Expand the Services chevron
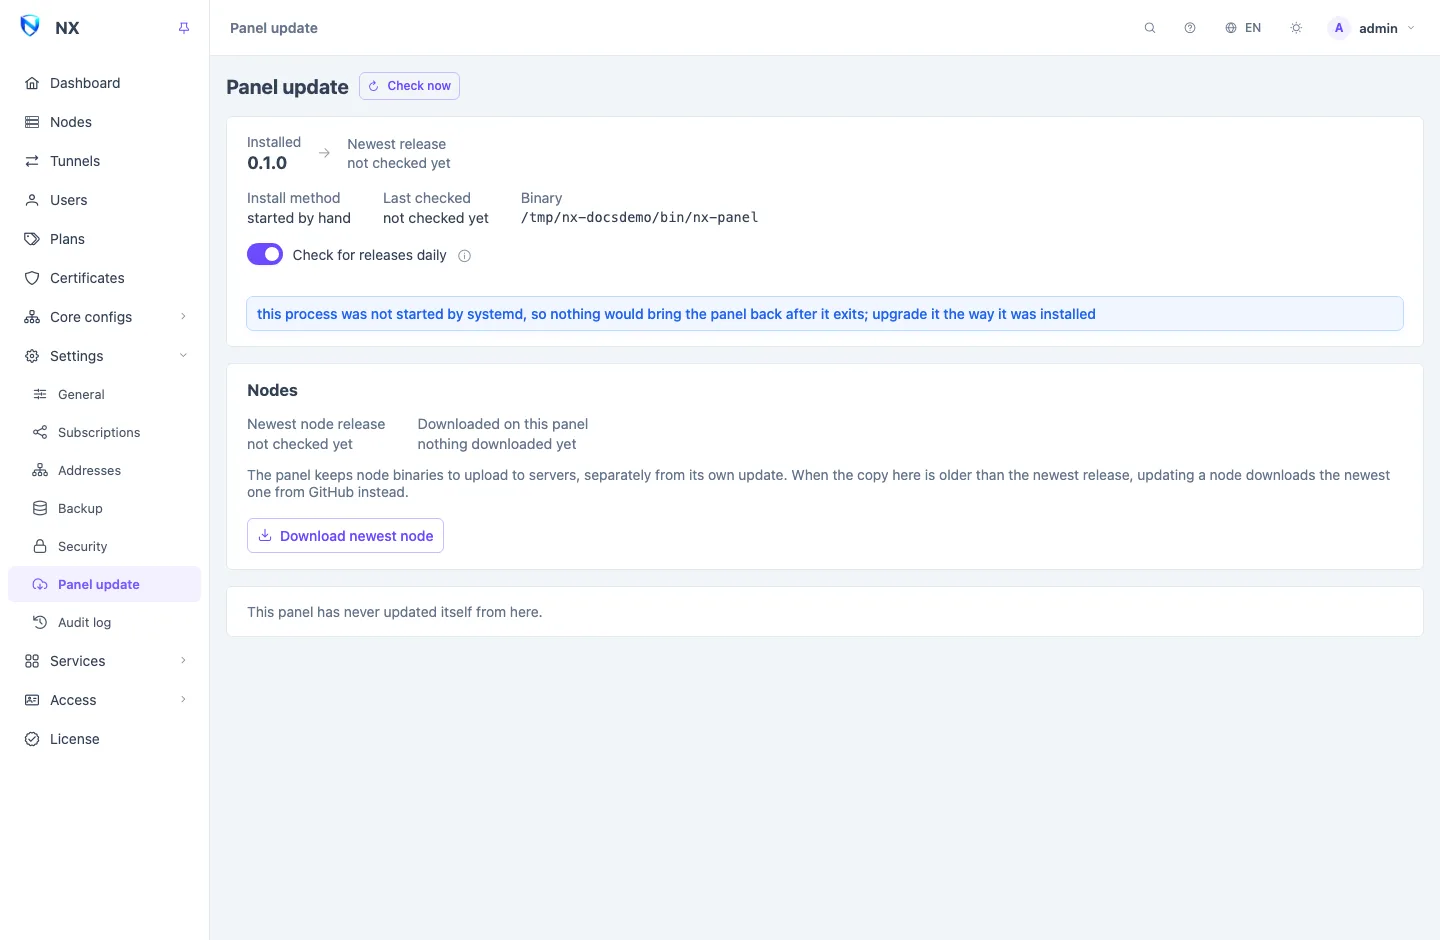Viewport: 1440px width, 940px height. [x=183, y=661]
